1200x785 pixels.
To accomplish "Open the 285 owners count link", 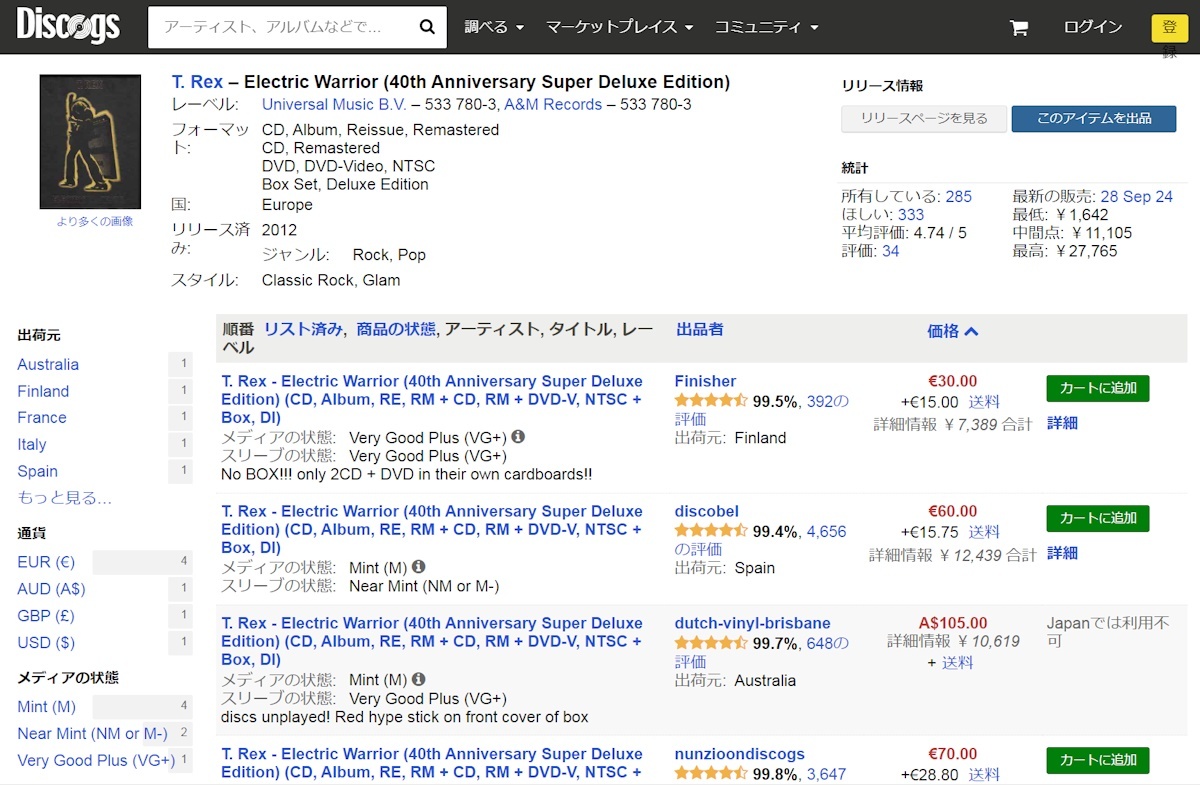I will (x=958, y=196).
